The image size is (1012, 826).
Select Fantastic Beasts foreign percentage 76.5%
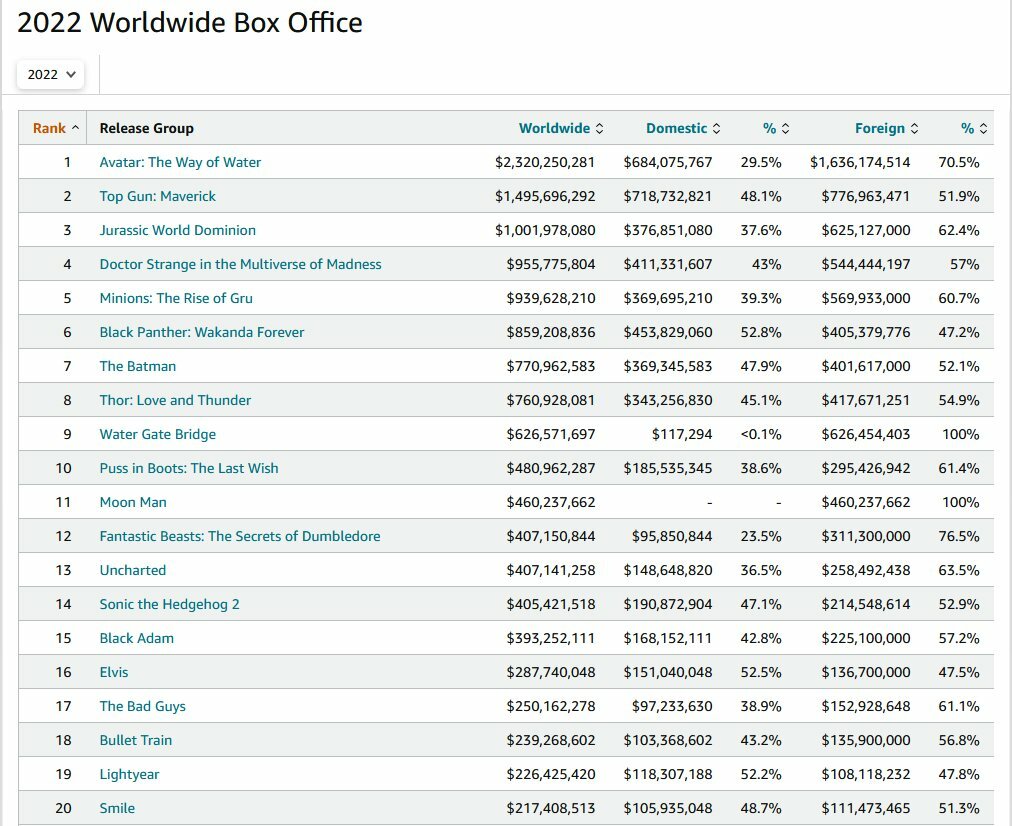point(958,536)
